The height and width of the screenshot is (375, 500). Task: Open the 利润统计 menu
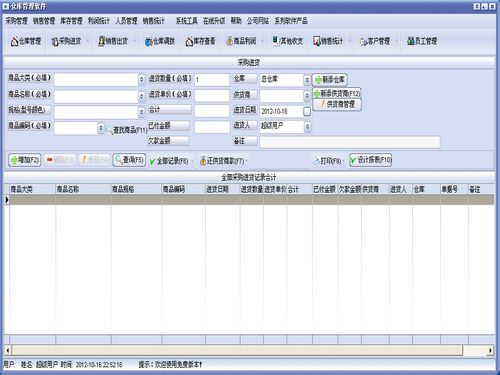tap(99, 21)
